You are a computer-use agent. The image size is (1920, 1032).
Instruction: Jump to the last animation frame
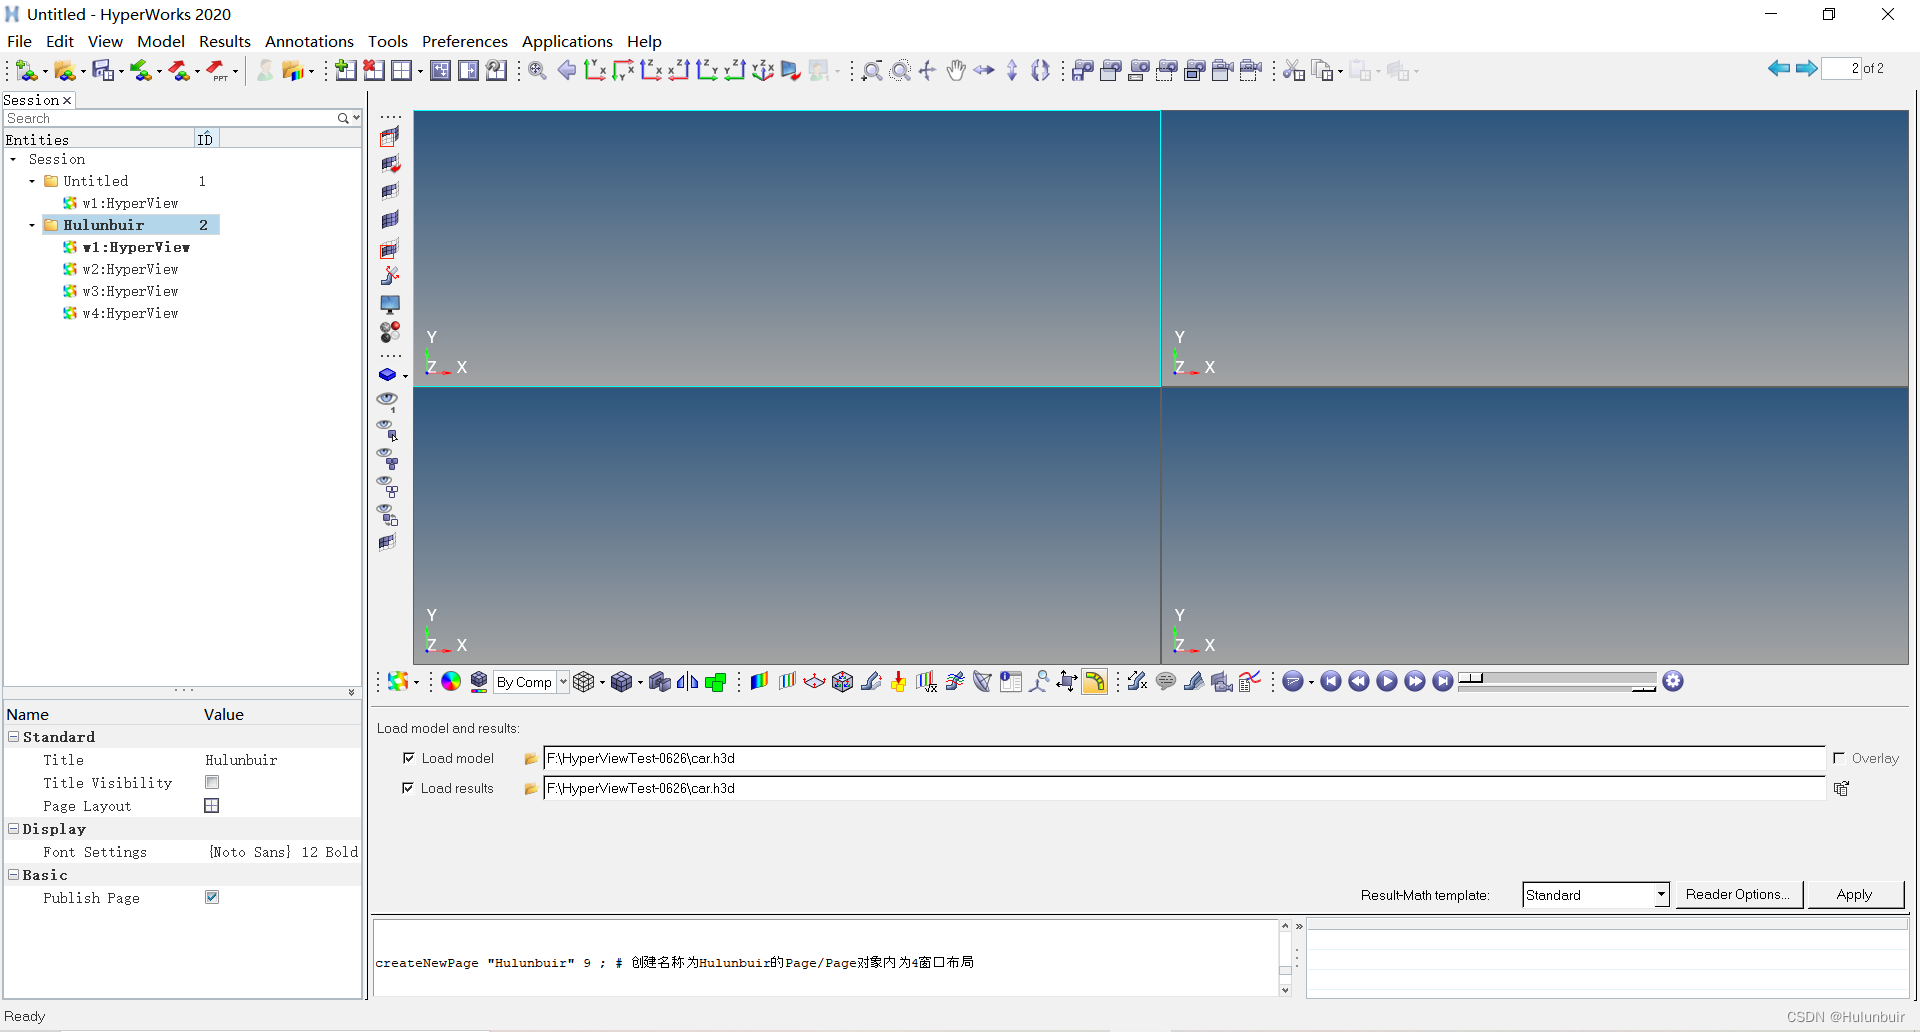[1443, 681]
